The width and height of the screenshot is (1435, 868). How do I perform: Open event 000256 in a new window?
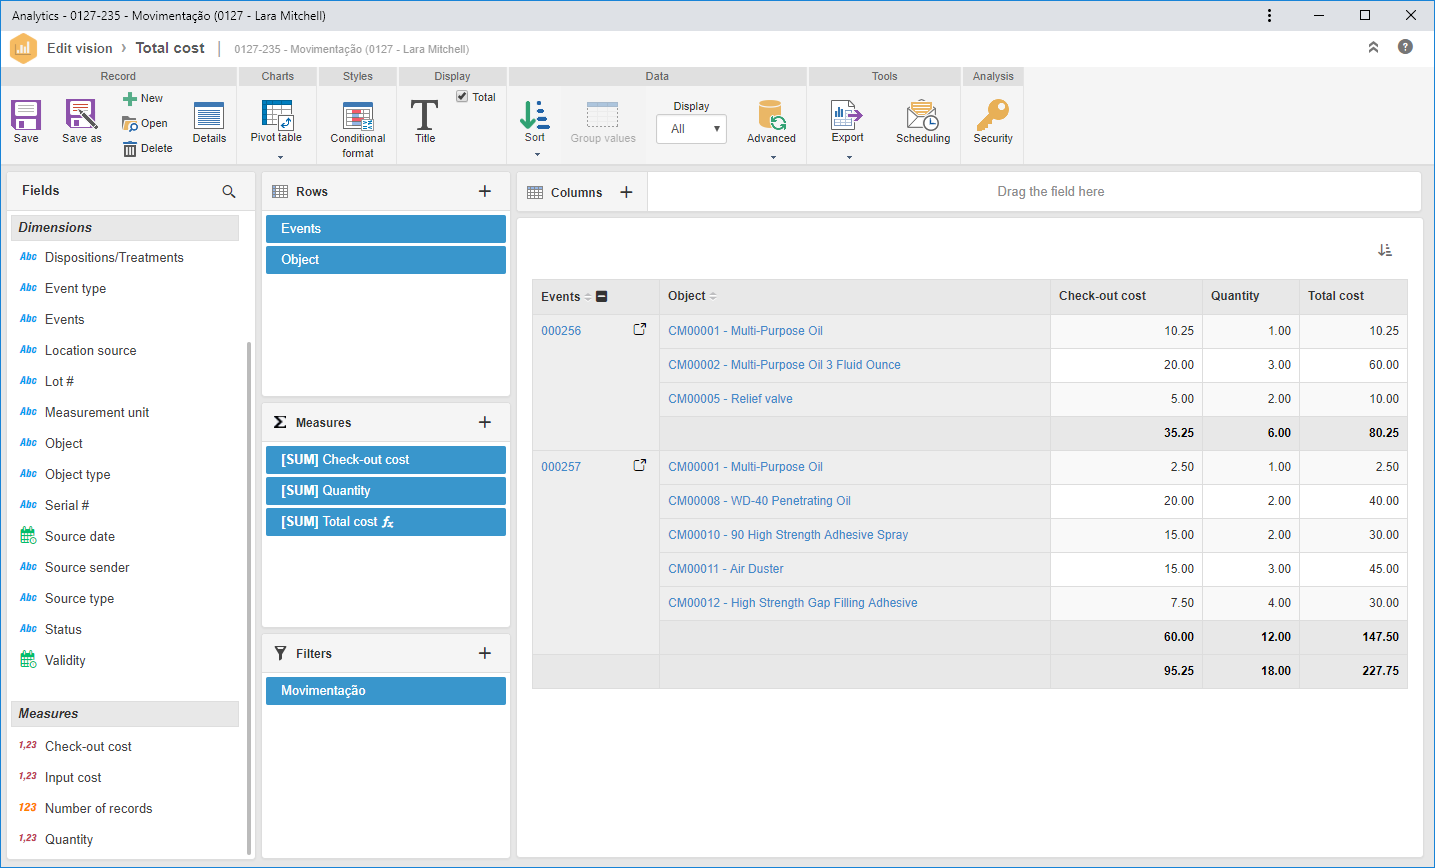(640, 329)
